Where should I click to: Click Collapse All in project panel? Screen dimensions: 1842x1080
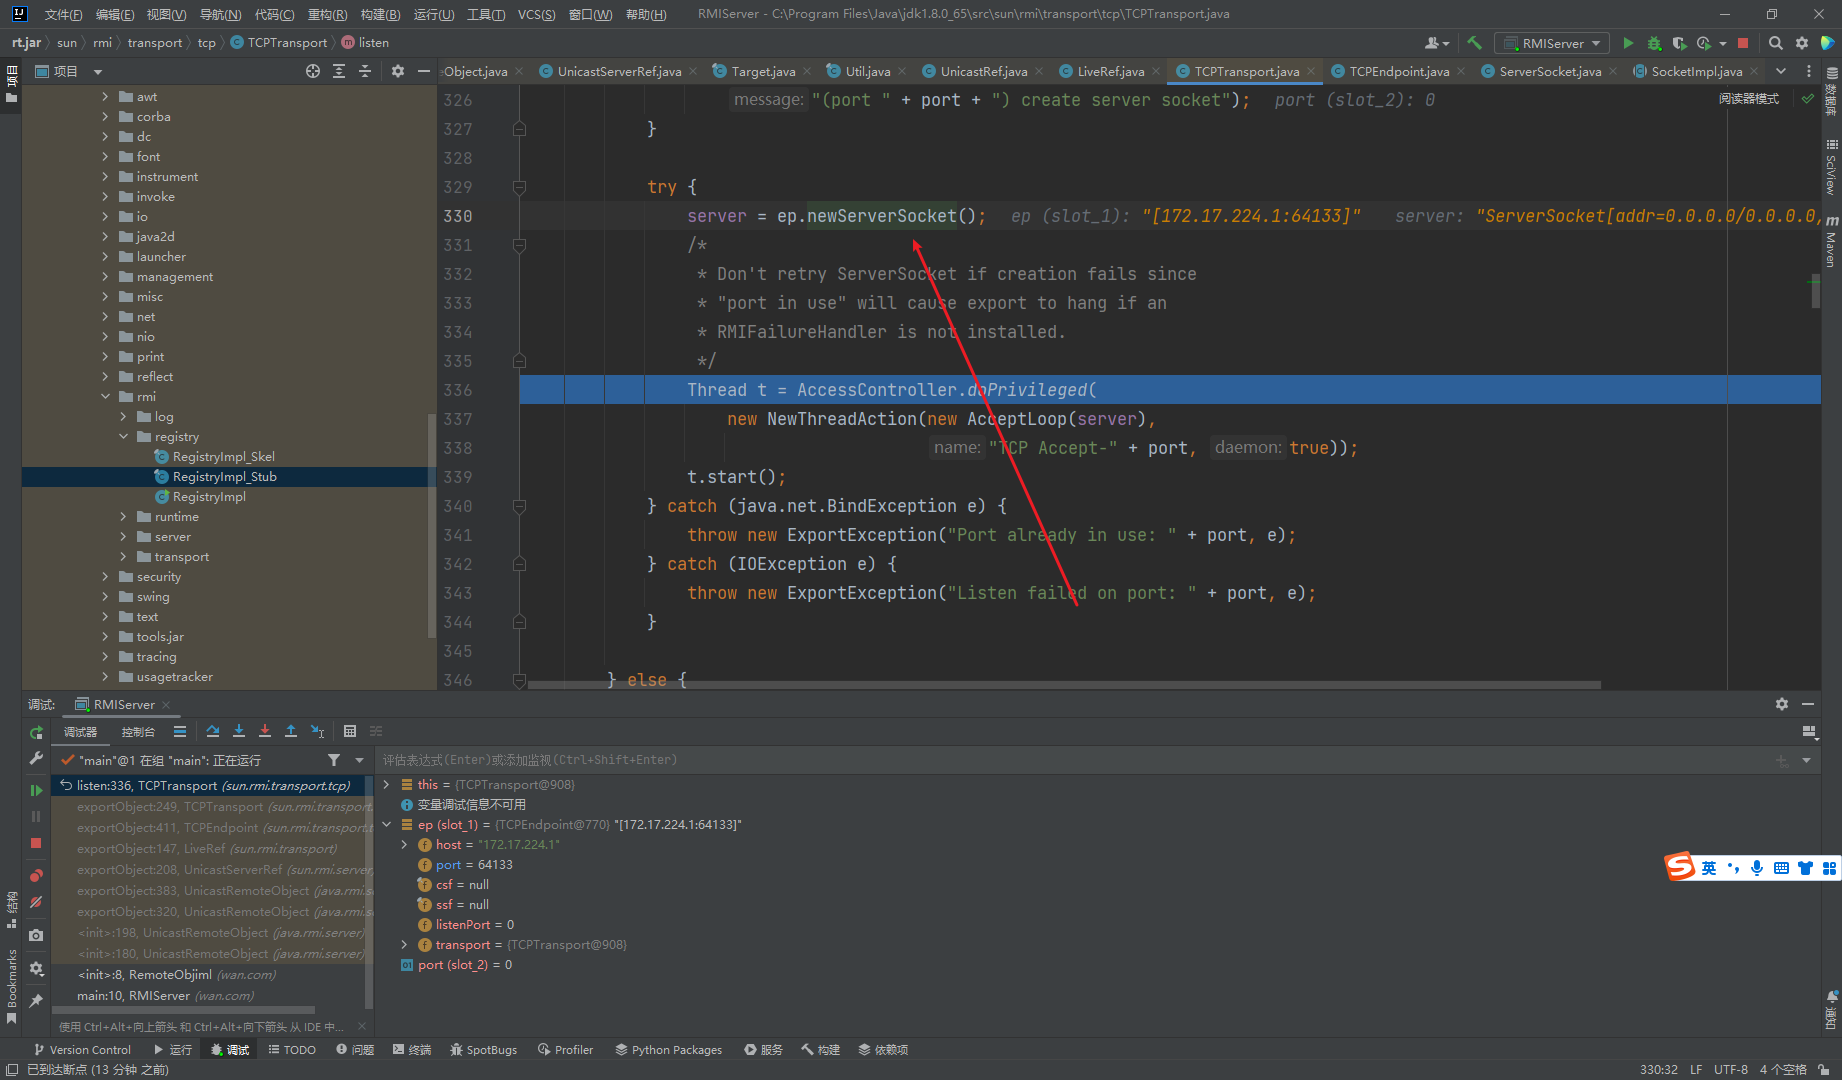(x=365, y=71)
